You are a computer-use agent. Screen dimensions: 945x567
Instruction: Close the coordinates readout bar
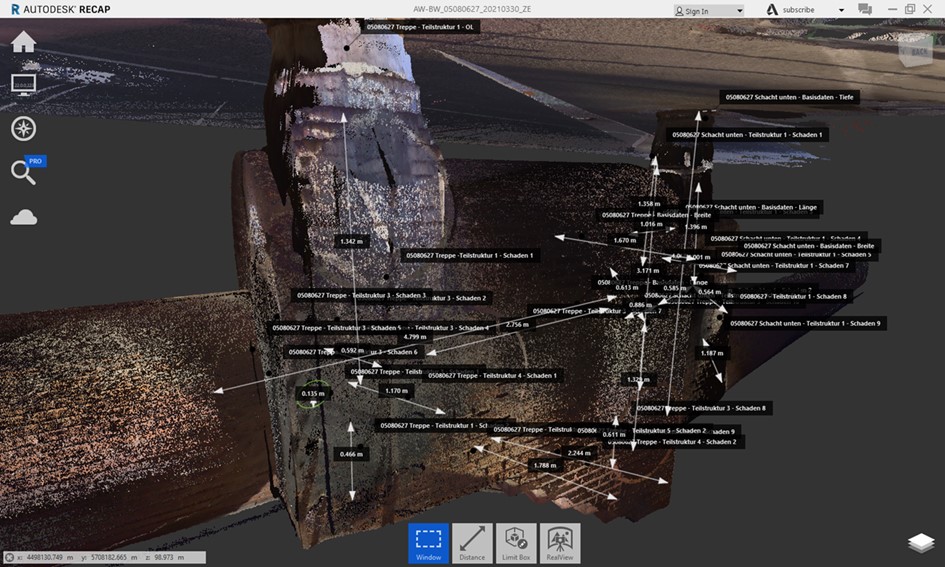9,557
